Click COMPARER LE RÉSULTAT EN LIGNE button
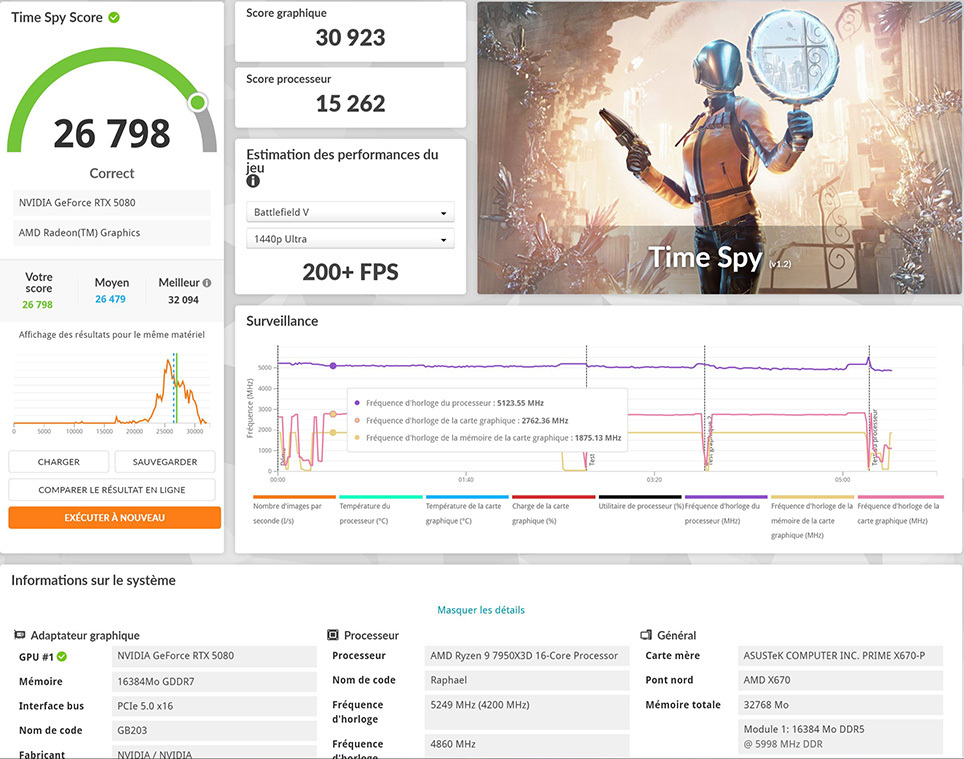The height and width of the screenshot is (759, 964). pyautogui.click(x=112, y=490)
